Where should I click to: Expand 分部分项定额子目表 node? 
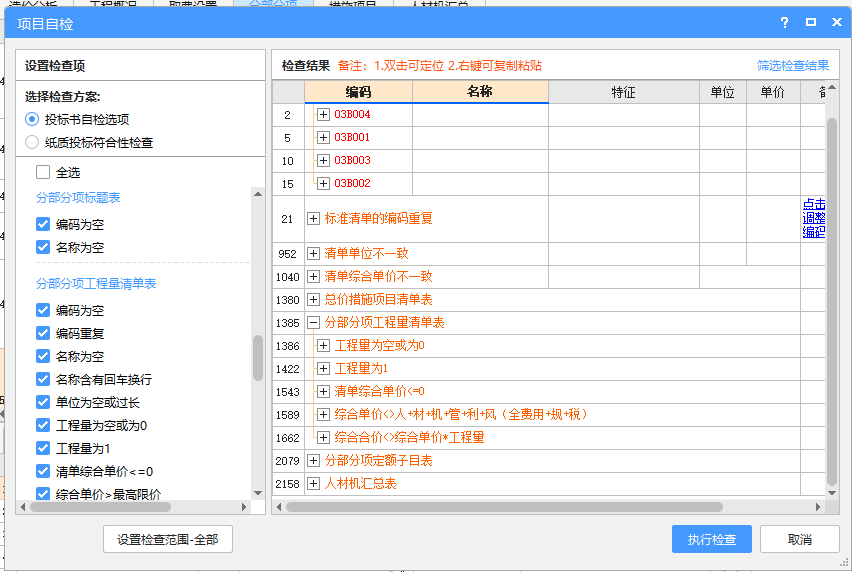pos(313,461)
